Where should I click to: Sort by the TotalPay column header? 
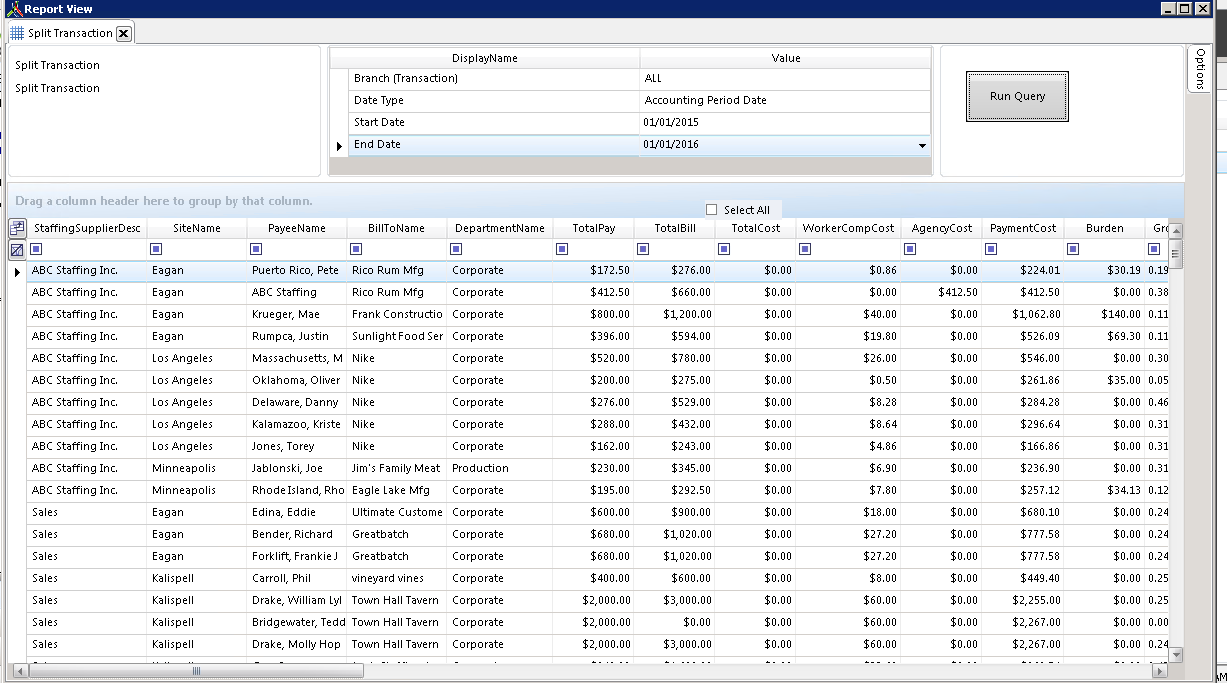coord(594,229)
